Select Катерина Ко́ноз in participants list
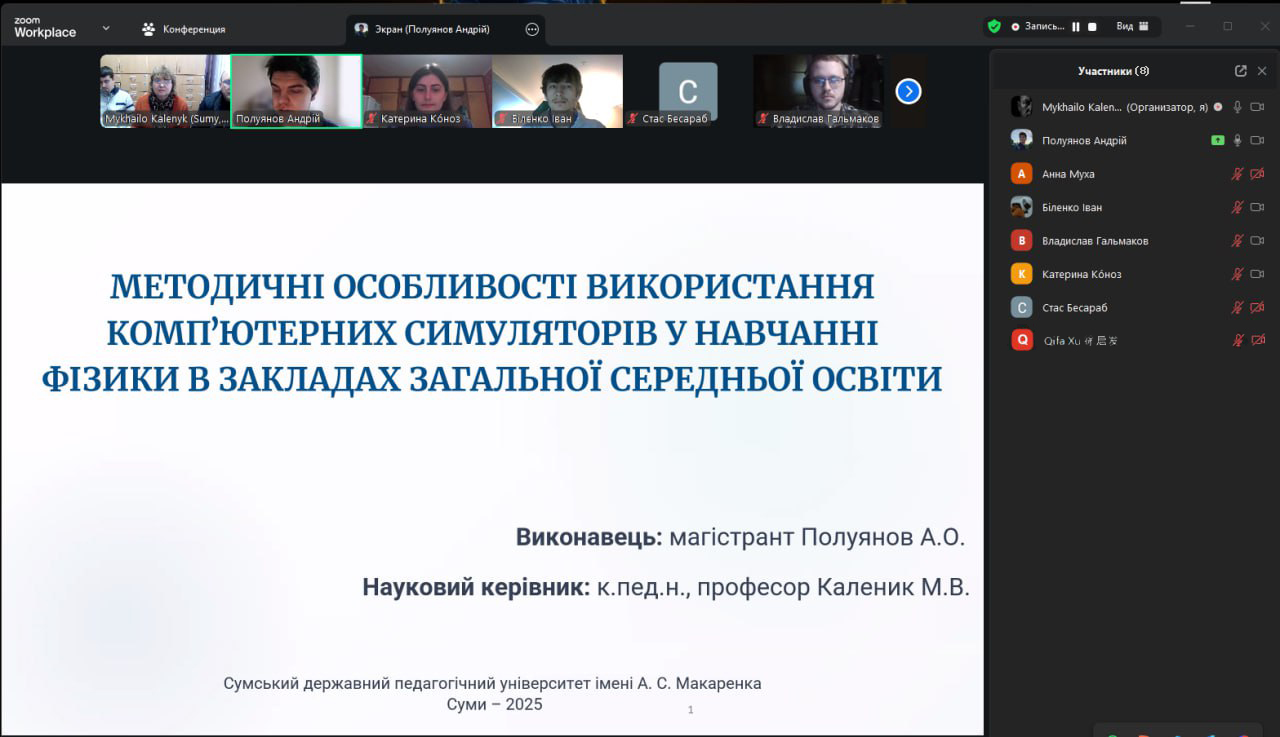 [1082, 274]
